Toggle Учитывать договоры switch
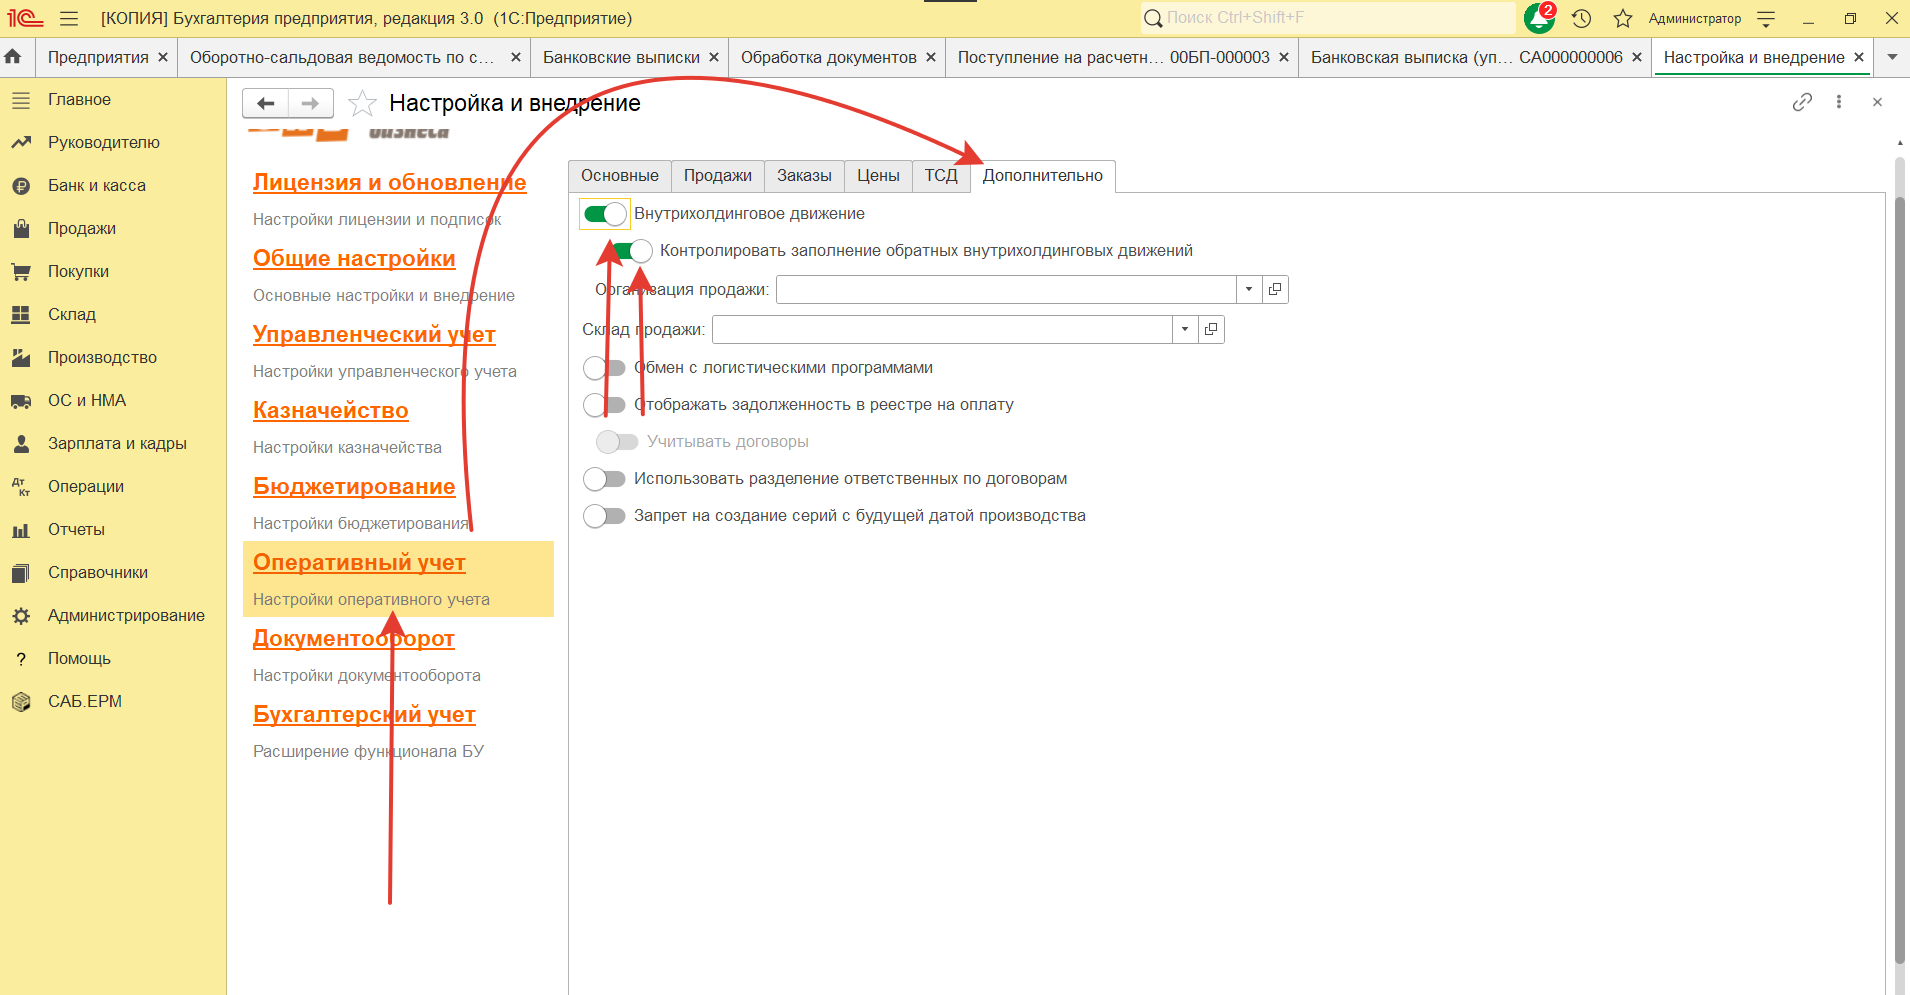The width and height of the screenshot is (1910, 995). tap(617, 442)
